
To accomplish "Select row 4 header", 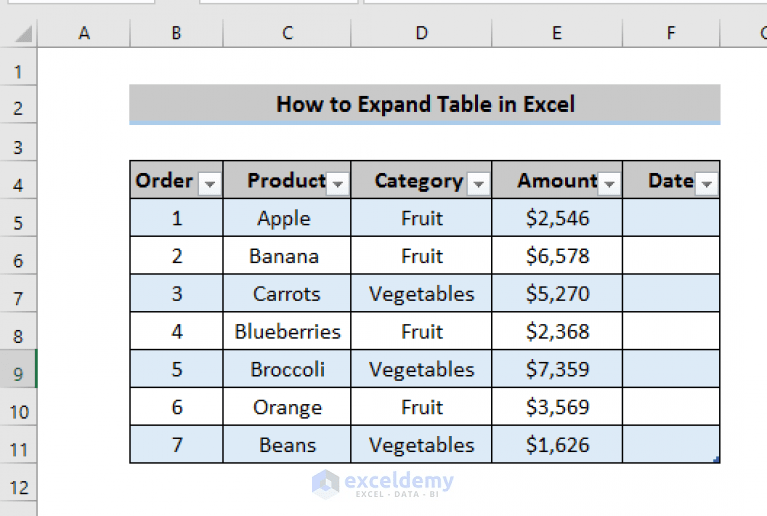I will click(x=19, y=183).
